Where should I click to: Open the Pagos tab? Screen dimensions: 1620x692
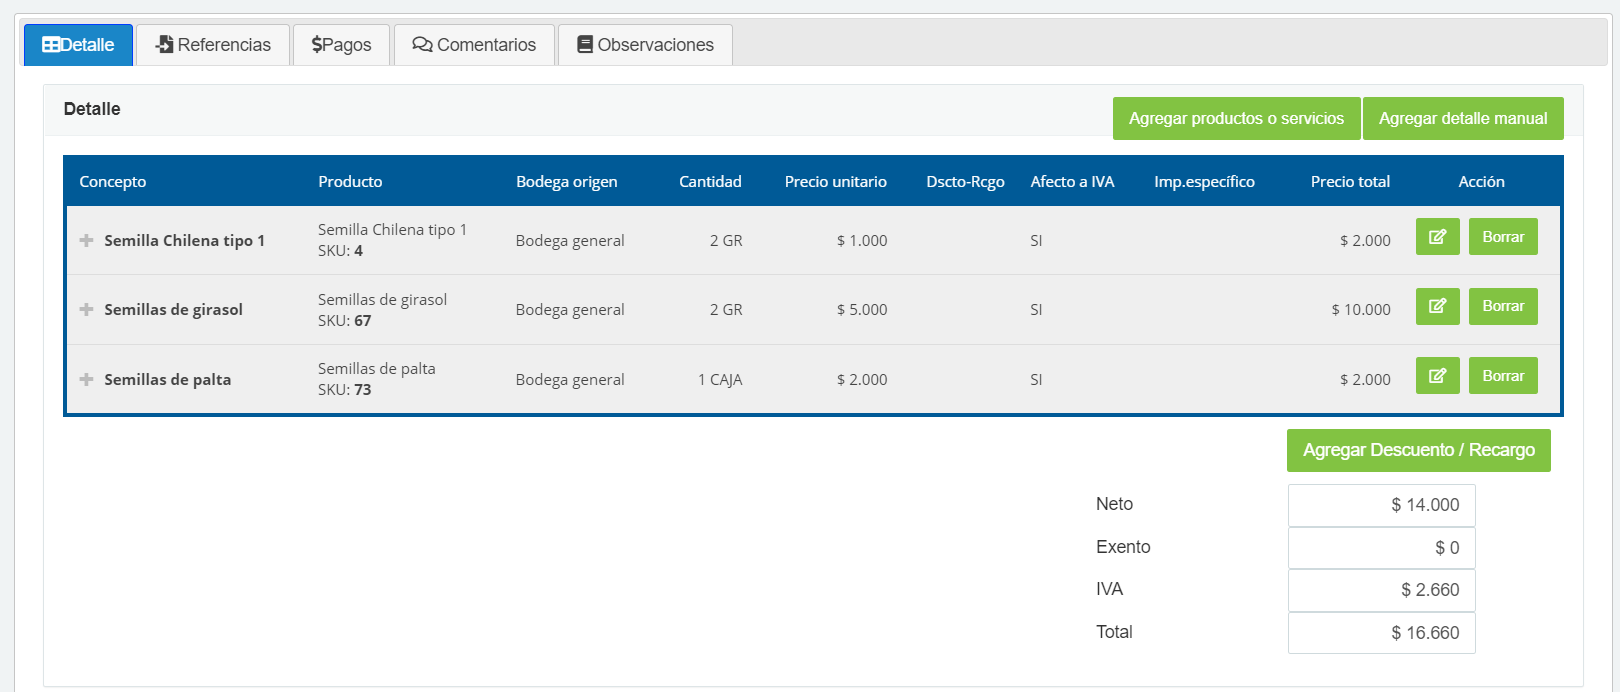coord(341,45)
